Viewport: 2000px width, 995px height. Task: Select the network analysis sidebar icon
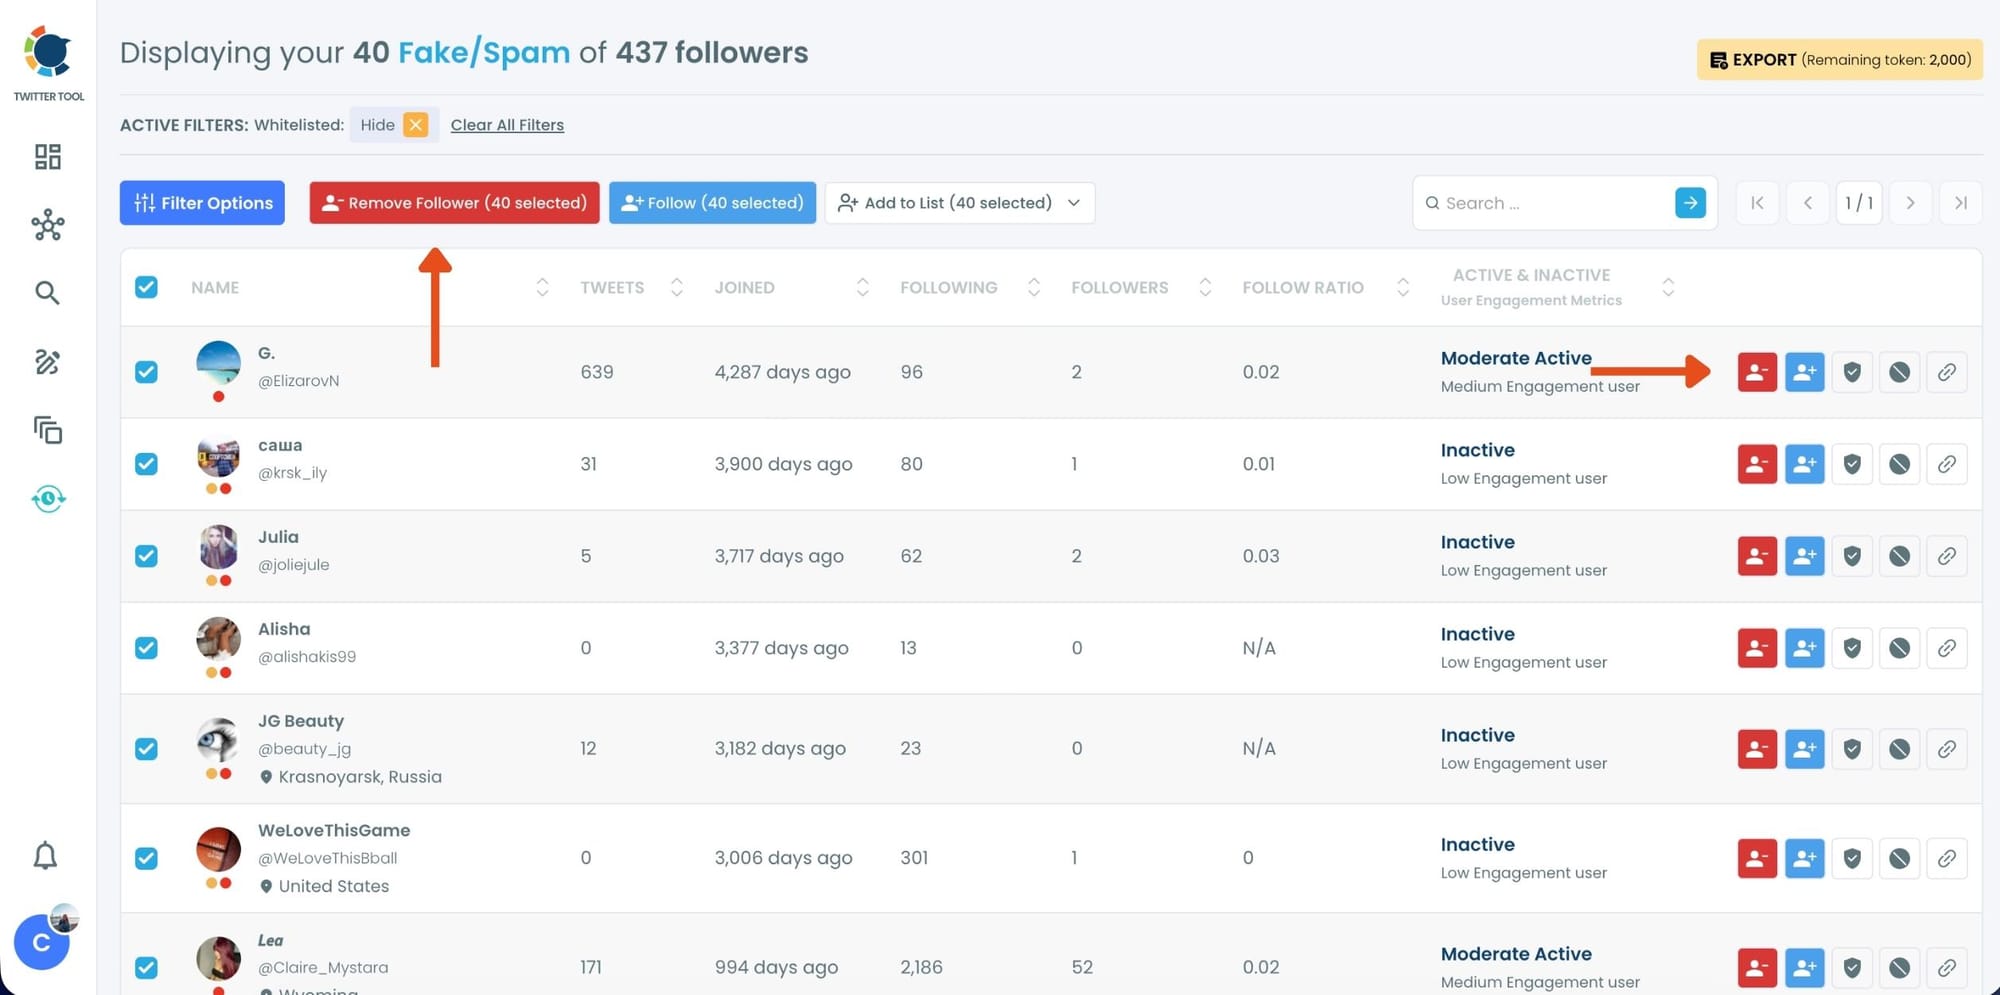coord(47,226)
